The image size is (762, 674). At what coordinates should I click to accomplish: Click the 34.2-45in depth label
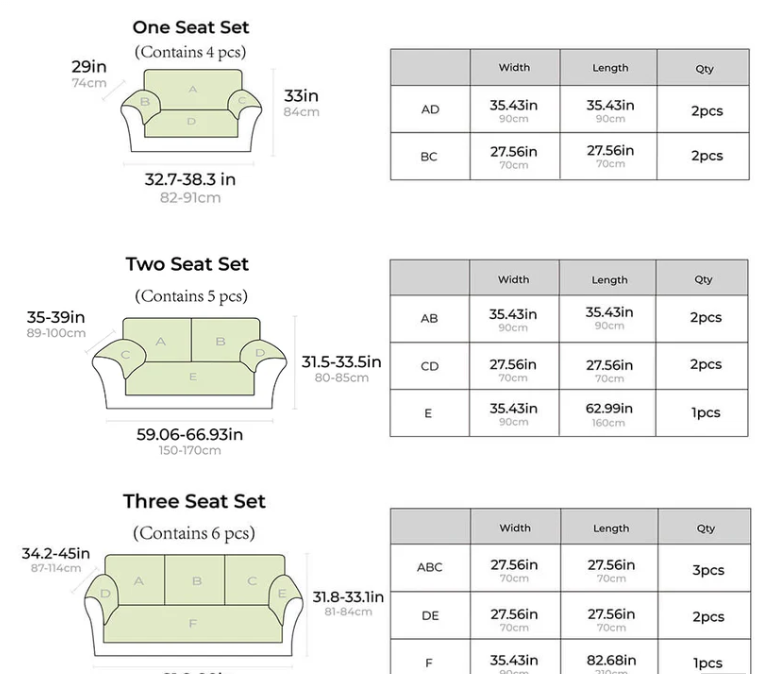click(x=56, y=553)
